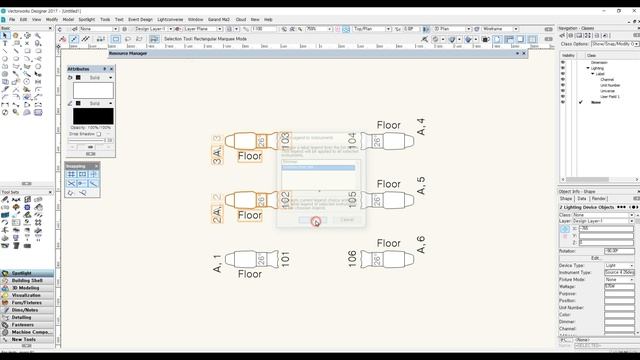The image size is (640, 360).
Task: Toggle Smart Points in Snapping palette
Action: coord(82,184)
